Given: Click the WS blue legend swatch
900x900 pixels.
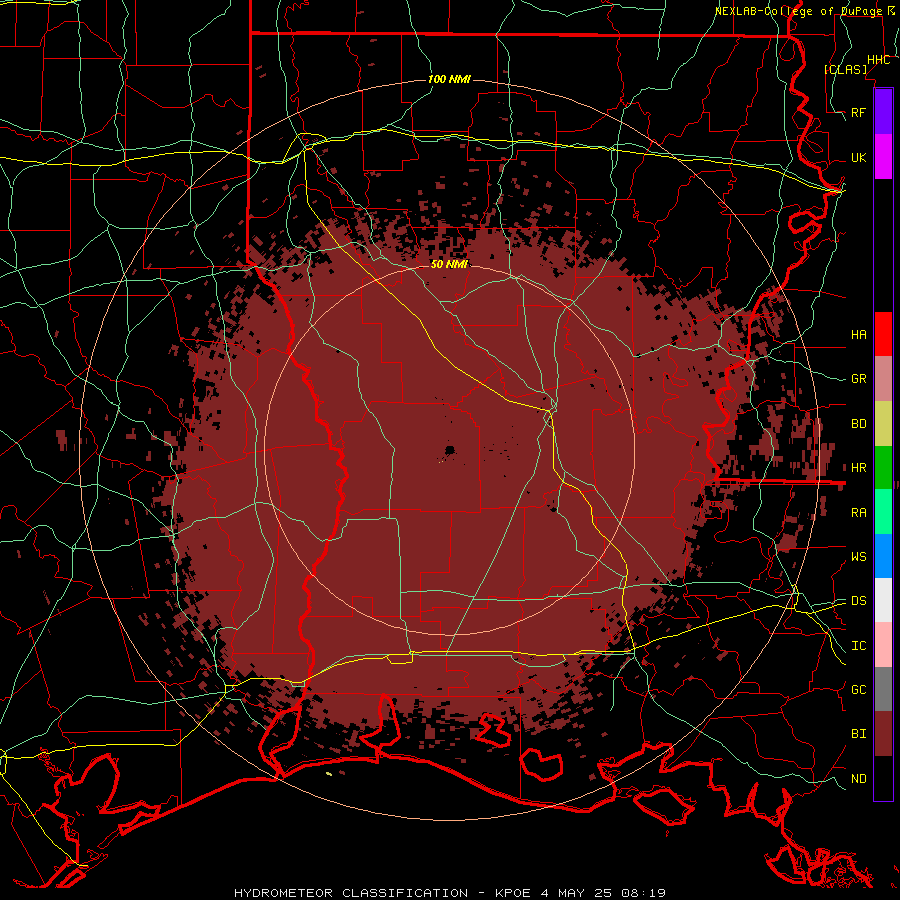Looking at the screenshot, I should point(883,556).
